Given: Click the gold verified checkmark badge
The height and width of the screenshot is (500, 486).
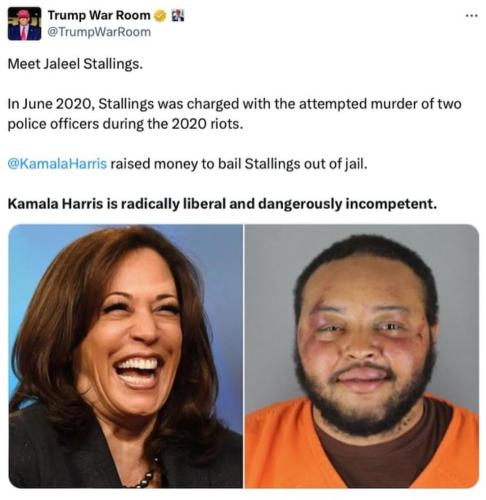Looking at the screenshot, I should (x=160, y=16).
